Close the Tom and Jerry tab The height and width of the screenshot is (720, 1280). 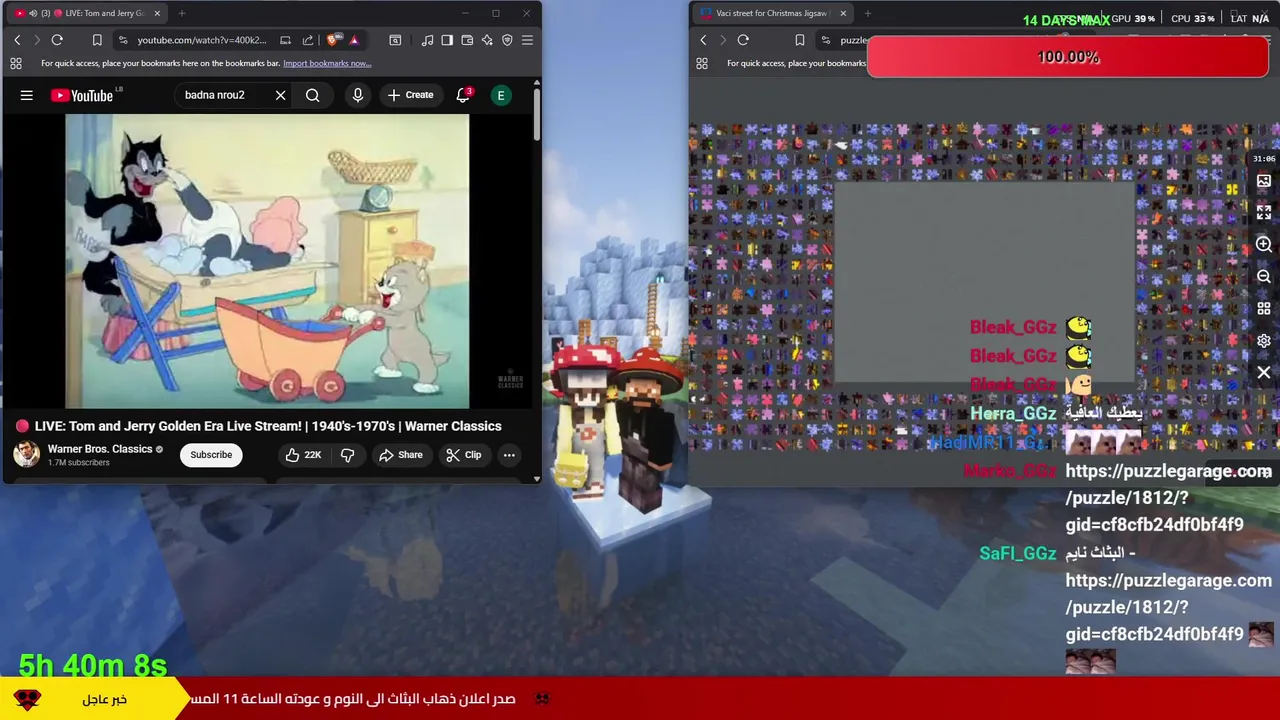coord(157,13)
